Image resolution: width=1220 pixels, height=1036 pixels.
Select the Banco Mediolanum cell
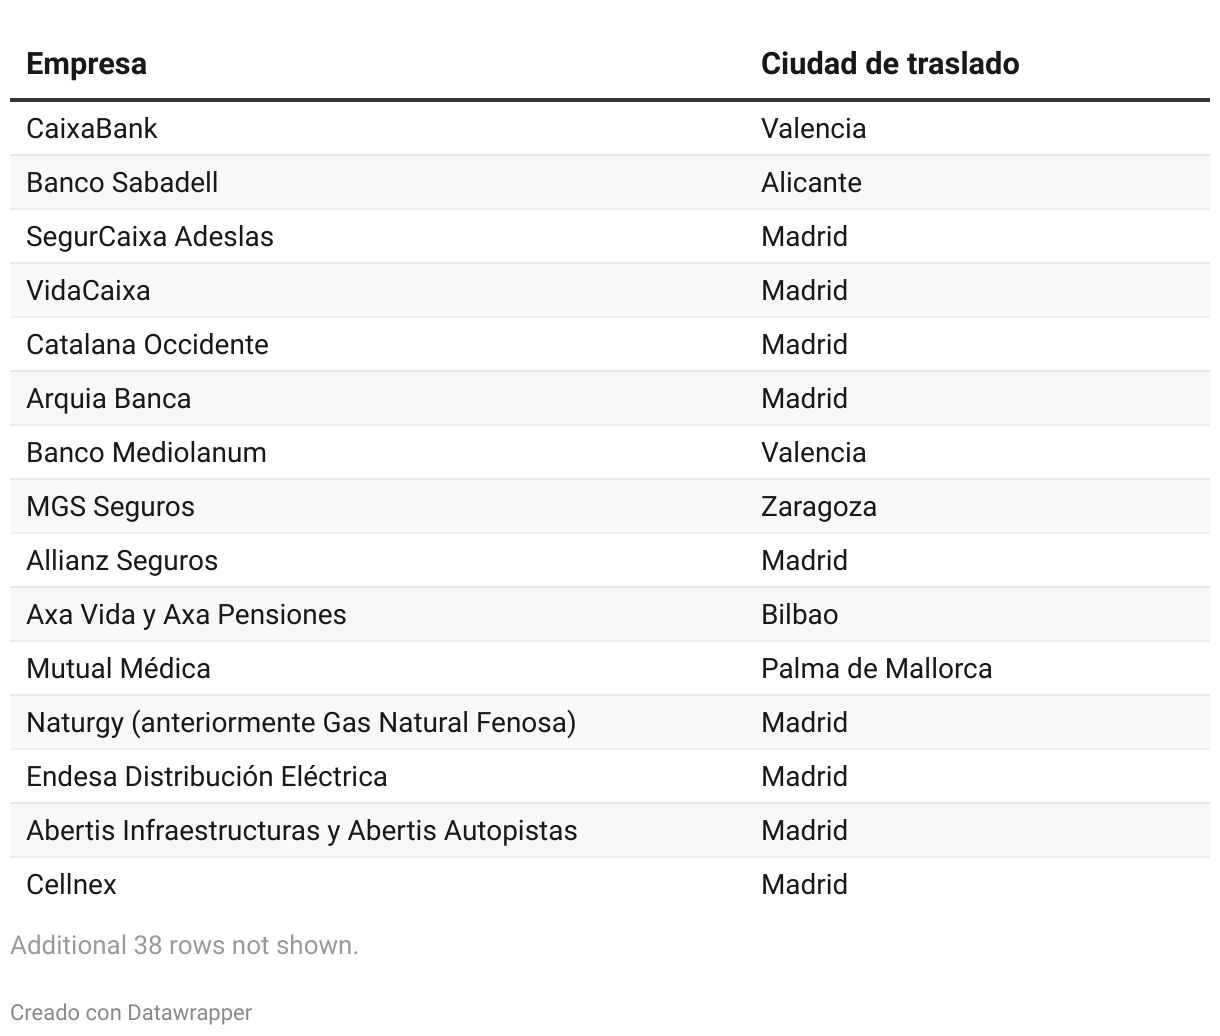(x=146, y=452)
